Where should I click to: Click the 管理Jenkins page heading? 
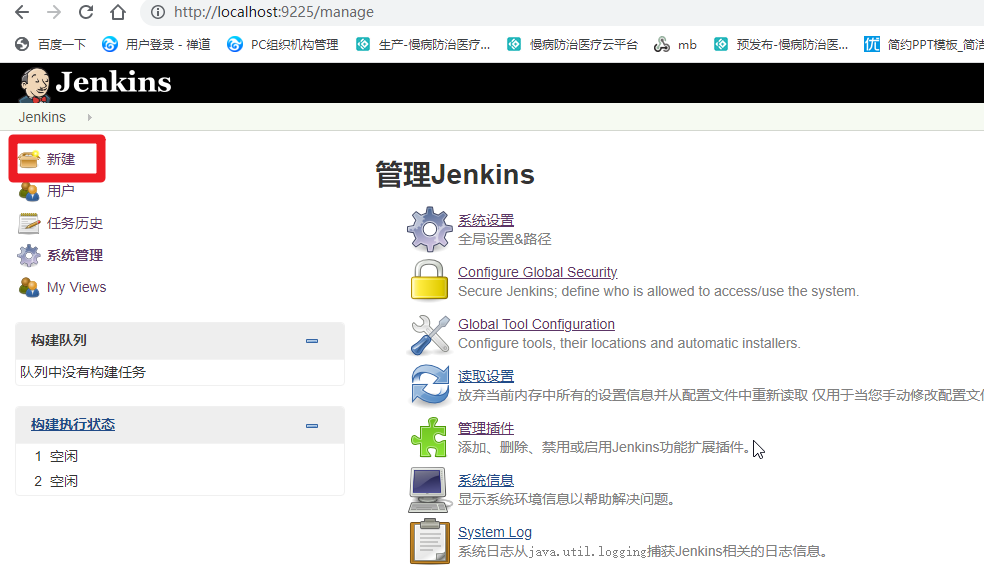point(454,175)
